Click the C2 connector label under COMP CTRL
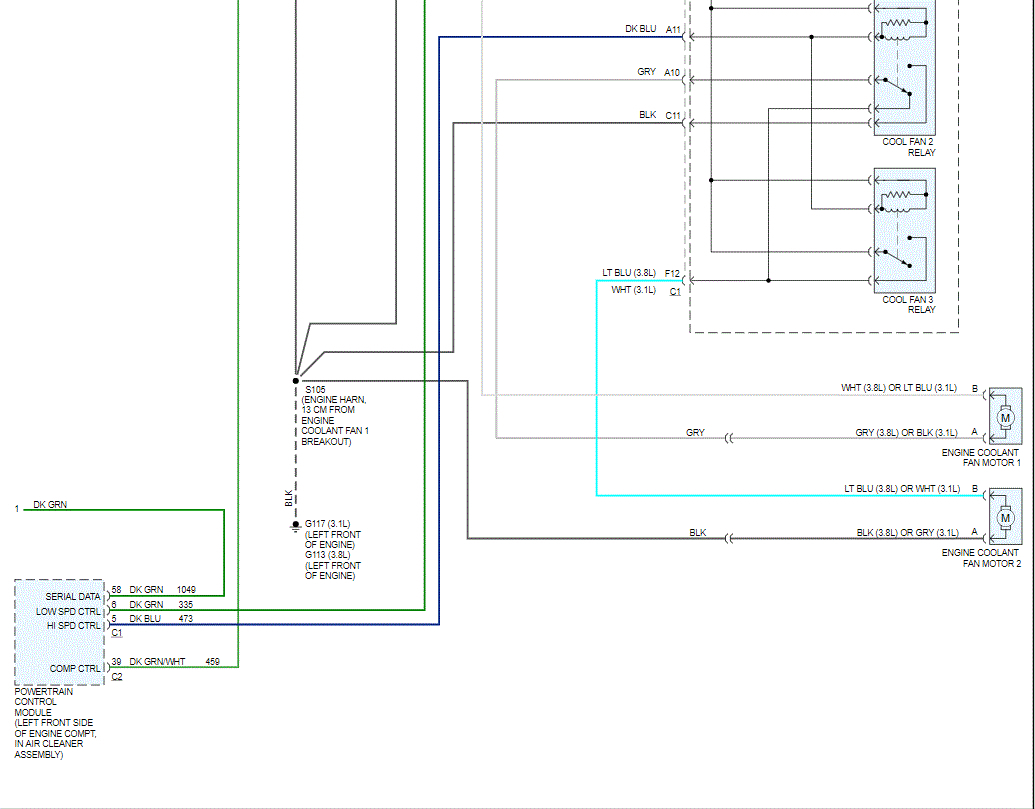Image resolution: width=1035 pixels, height=809 pixels. pos(117,677)
